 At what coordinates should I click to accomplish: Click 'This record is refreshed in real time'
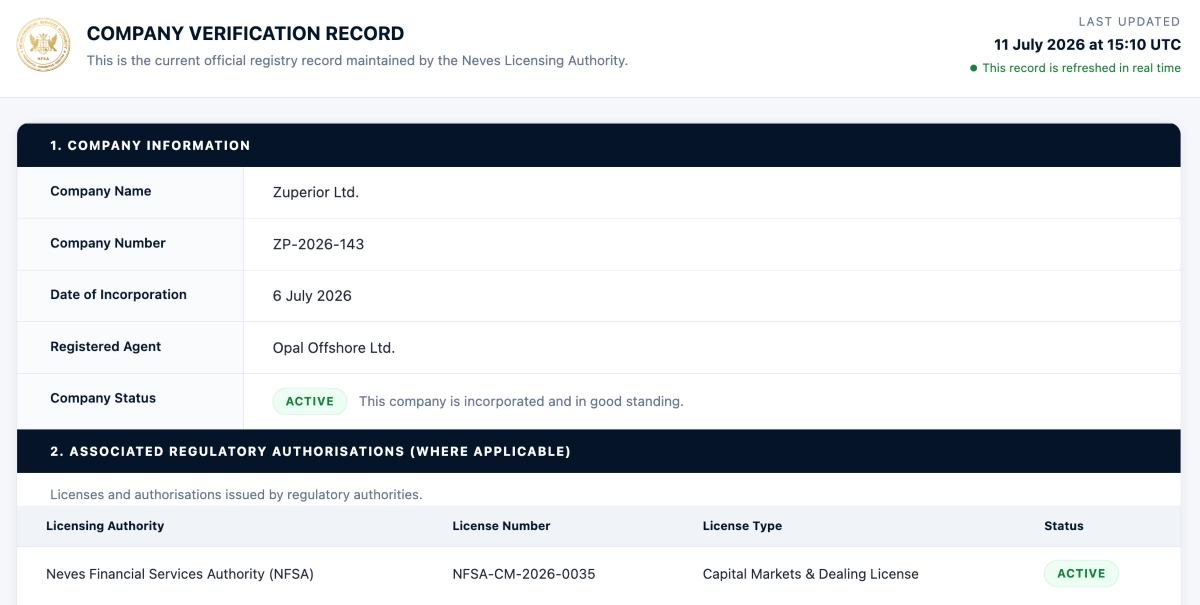[x=1081, y=68]
